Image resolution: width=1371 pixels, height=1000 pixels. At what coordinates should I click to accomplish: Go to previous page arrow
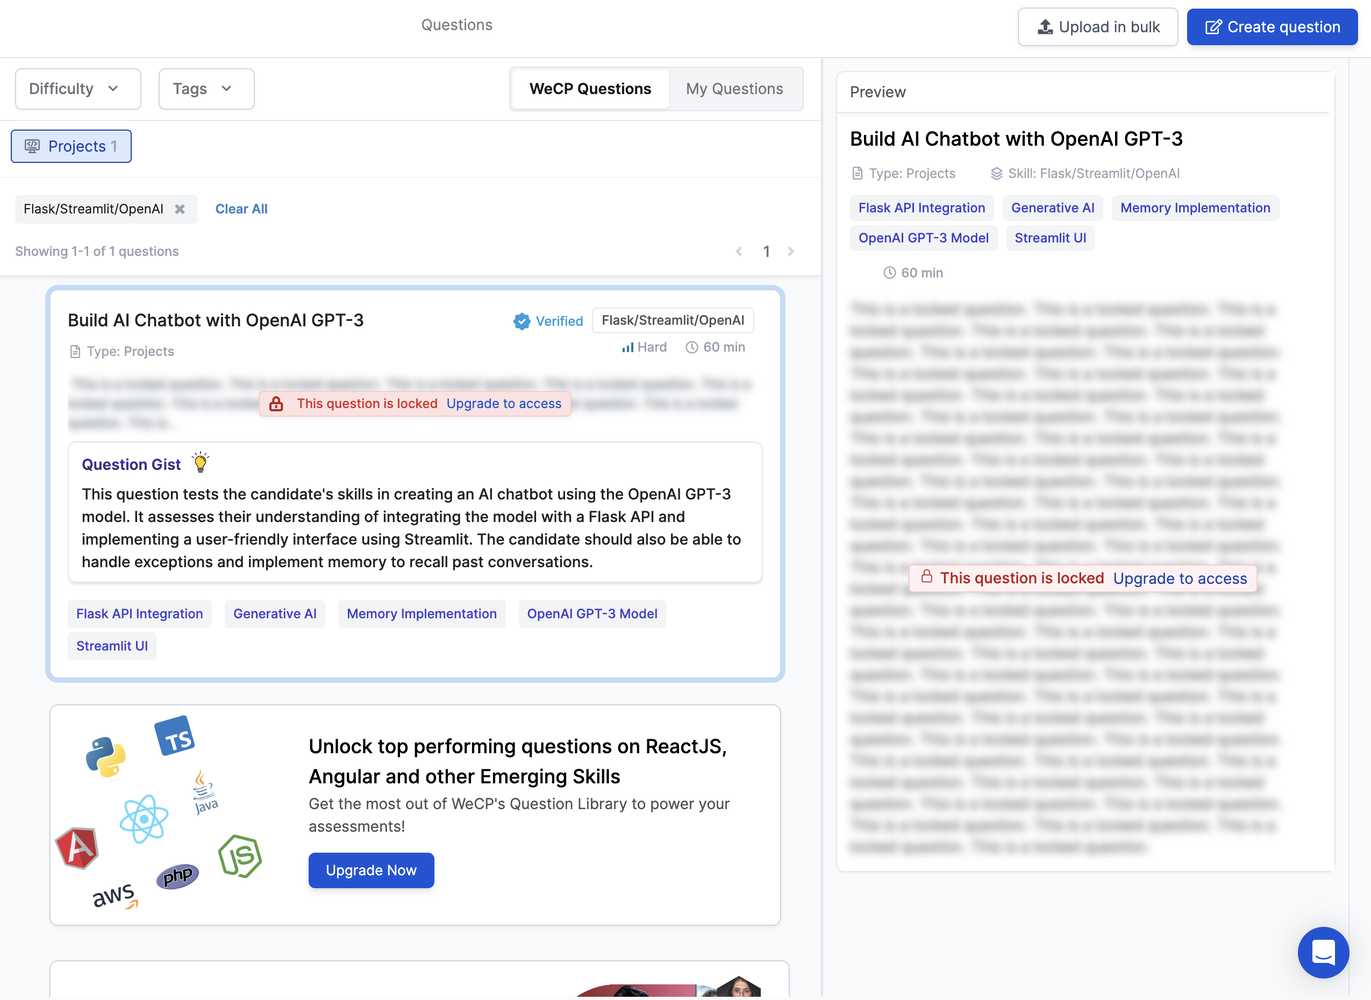(739, 252)
